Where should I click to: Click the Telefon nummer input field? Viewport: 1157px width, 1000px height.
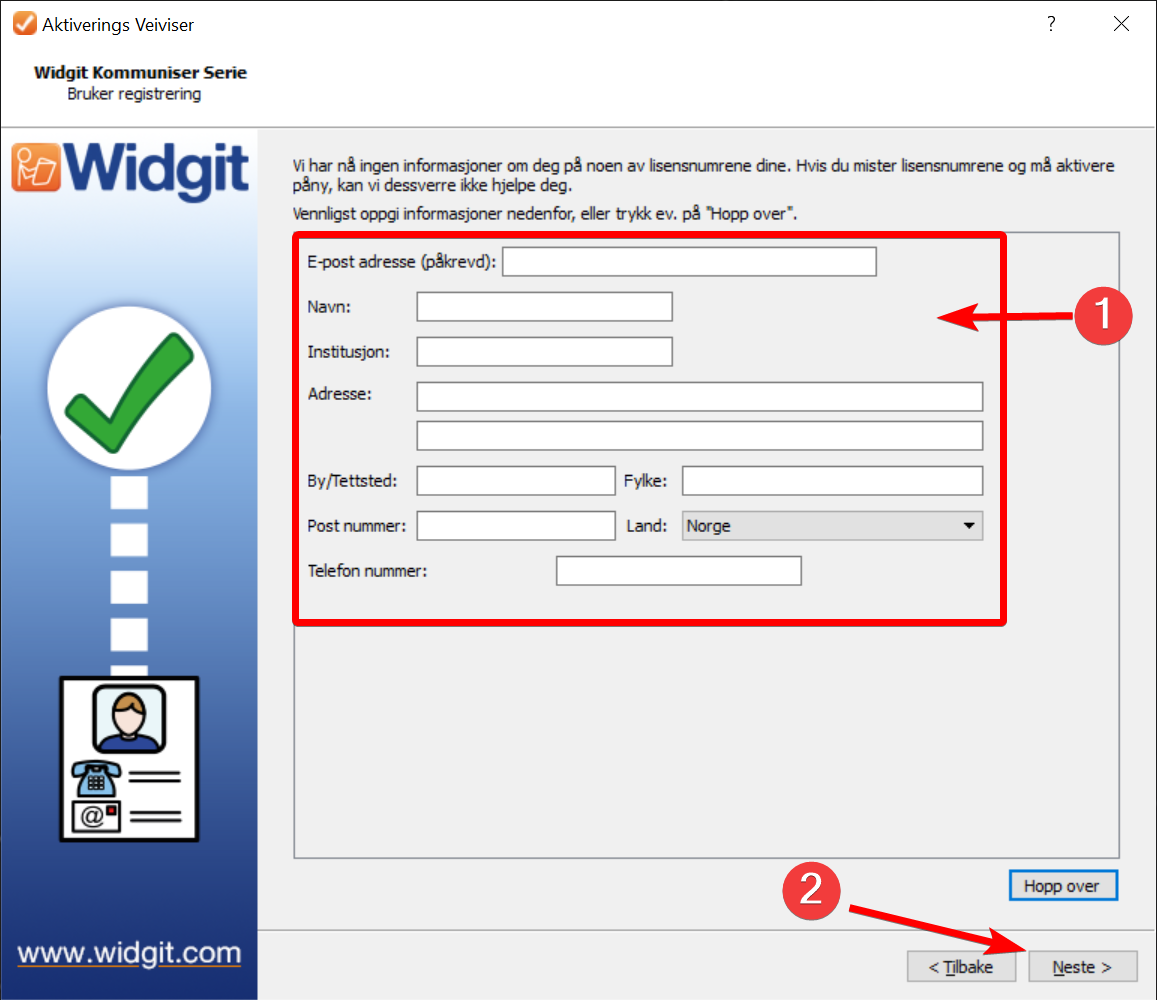[x=679, y=570]
